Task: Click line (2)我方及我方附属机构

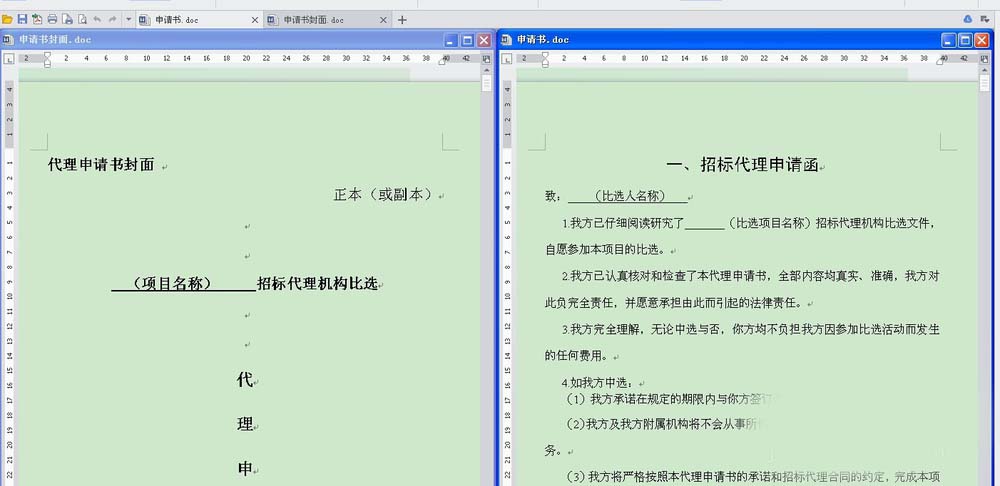Action: click(663, 424)
